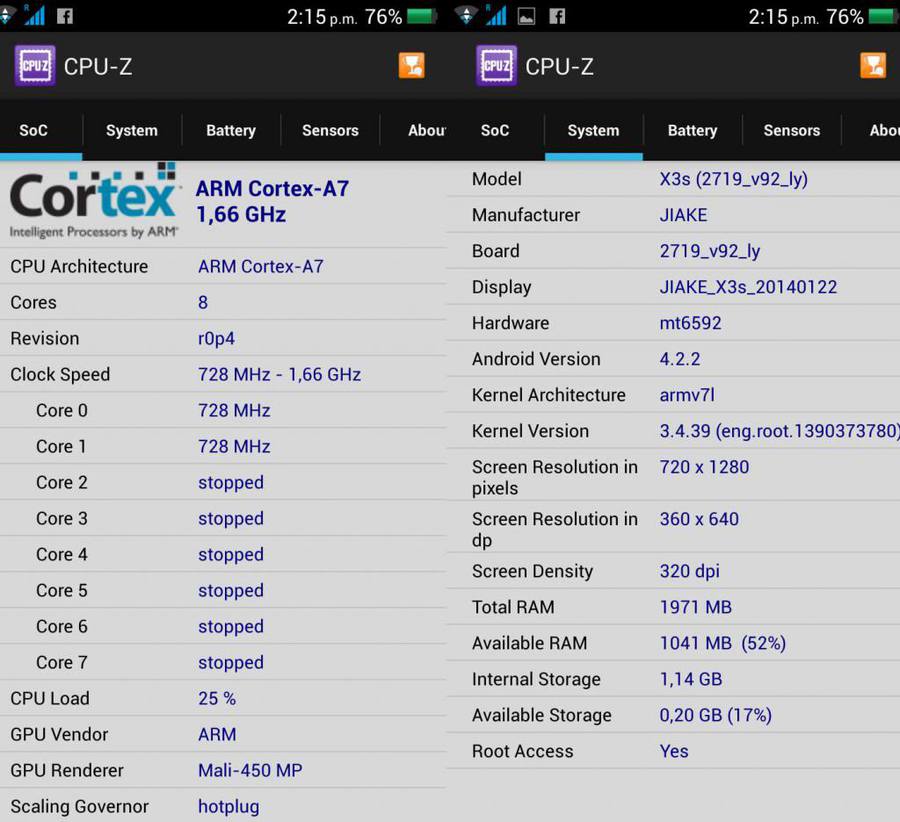The image size is (900, 822).
Task: Open Battery tab in right screen
Action: [x=692, y=130]
